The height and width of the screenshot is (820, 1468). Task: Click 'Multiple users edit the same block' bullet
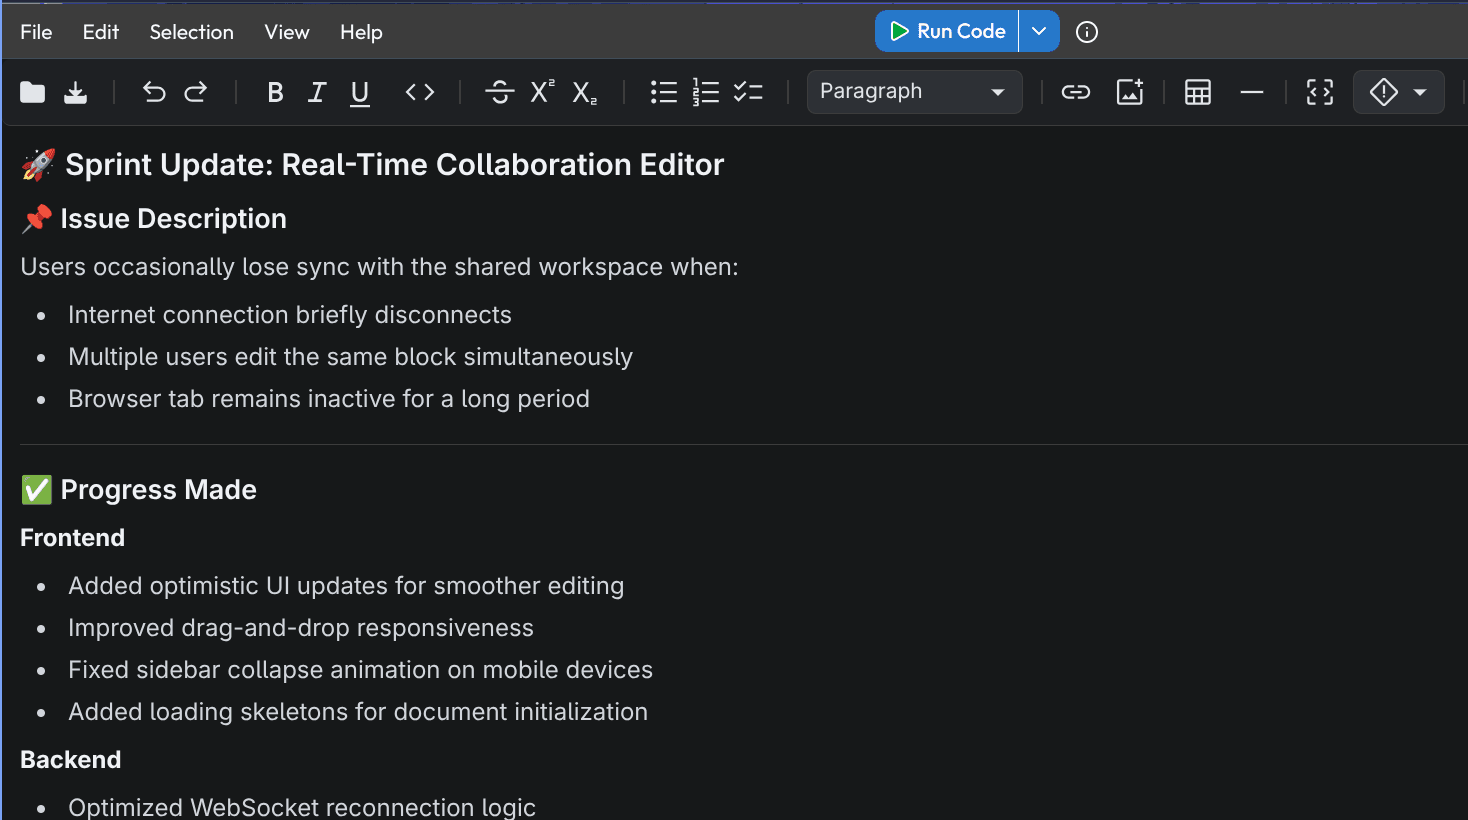pyautogui.click(x=351, y=357)
